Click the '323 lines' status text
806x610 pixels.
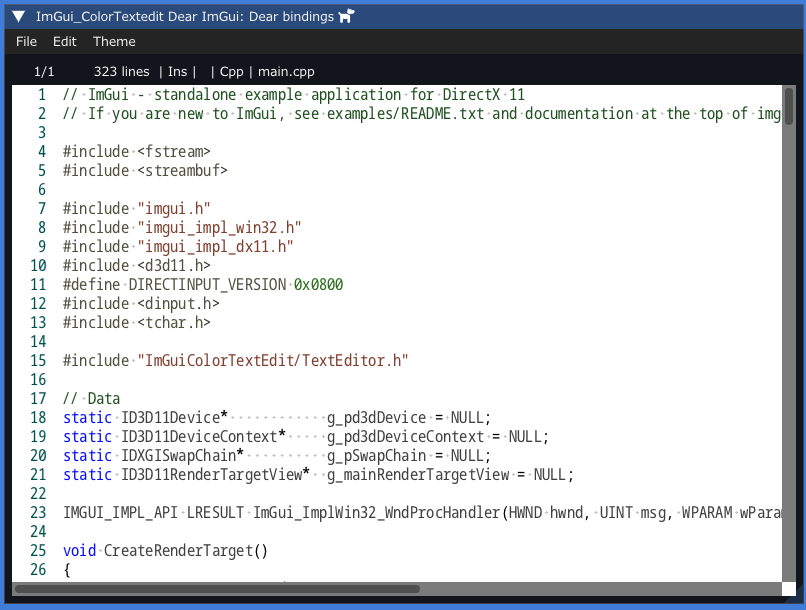coord(121,71)
